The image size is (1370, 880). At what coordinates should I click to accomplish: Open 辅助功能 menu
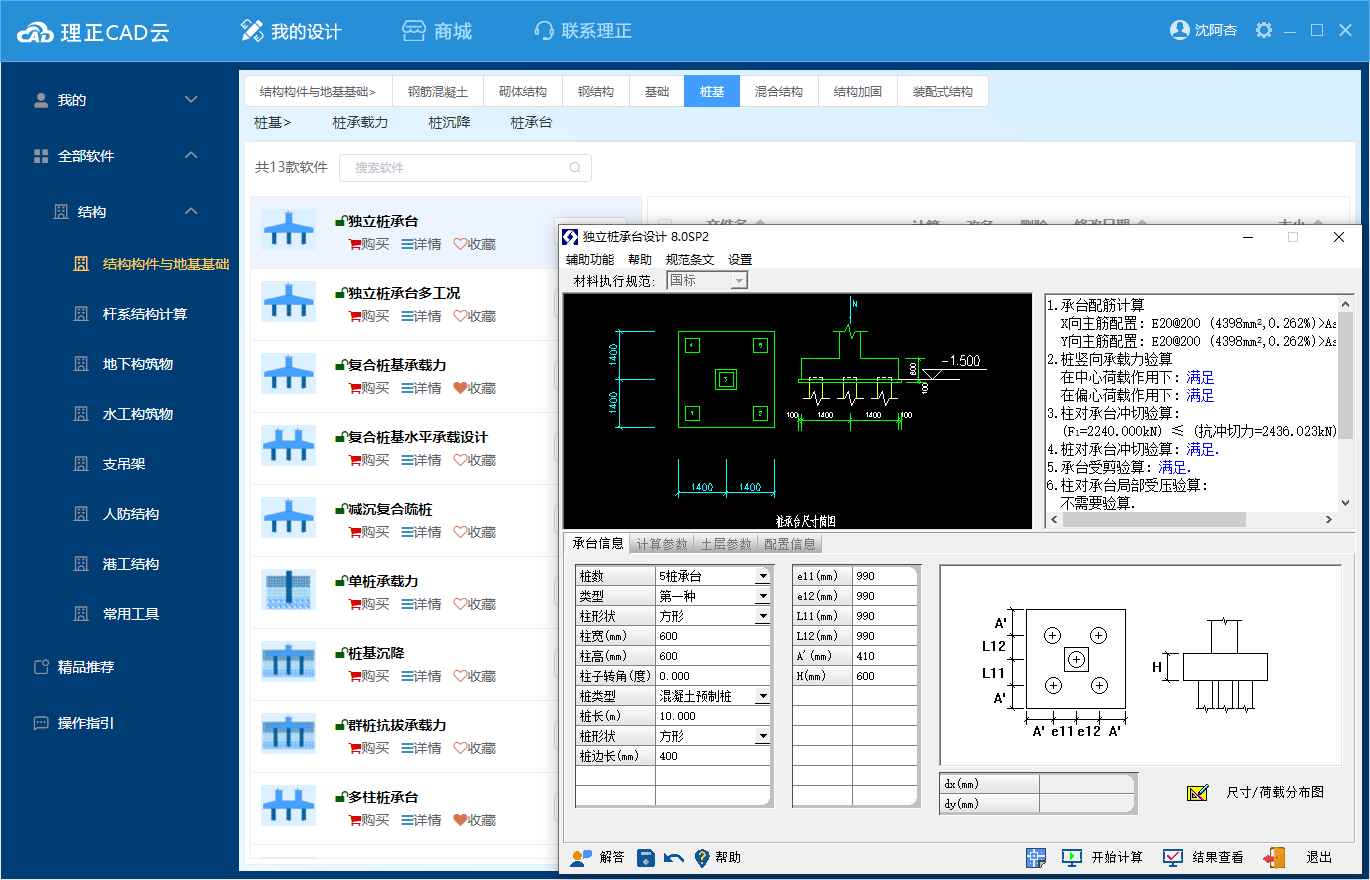pyautogui.click(x=590, y=259)
